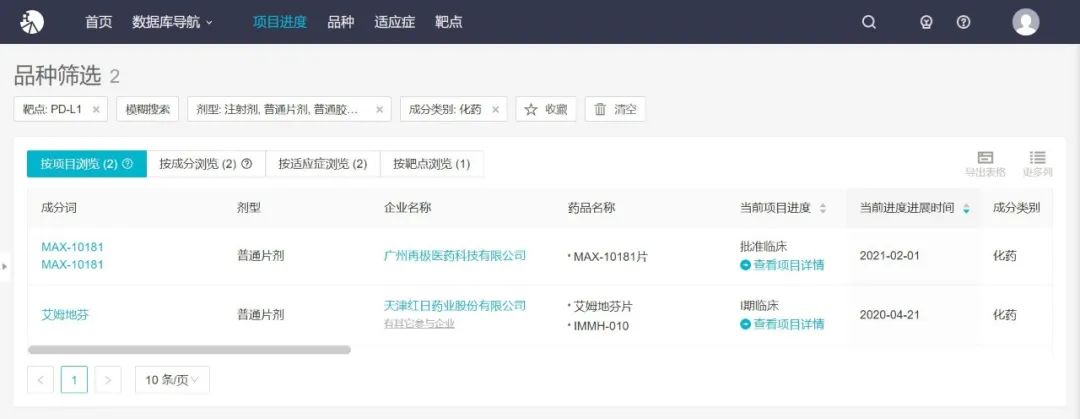Open 广州再极医药科技有限公司 company link
The width and height of the screenshot is (1080, 419).
(455, 256)
